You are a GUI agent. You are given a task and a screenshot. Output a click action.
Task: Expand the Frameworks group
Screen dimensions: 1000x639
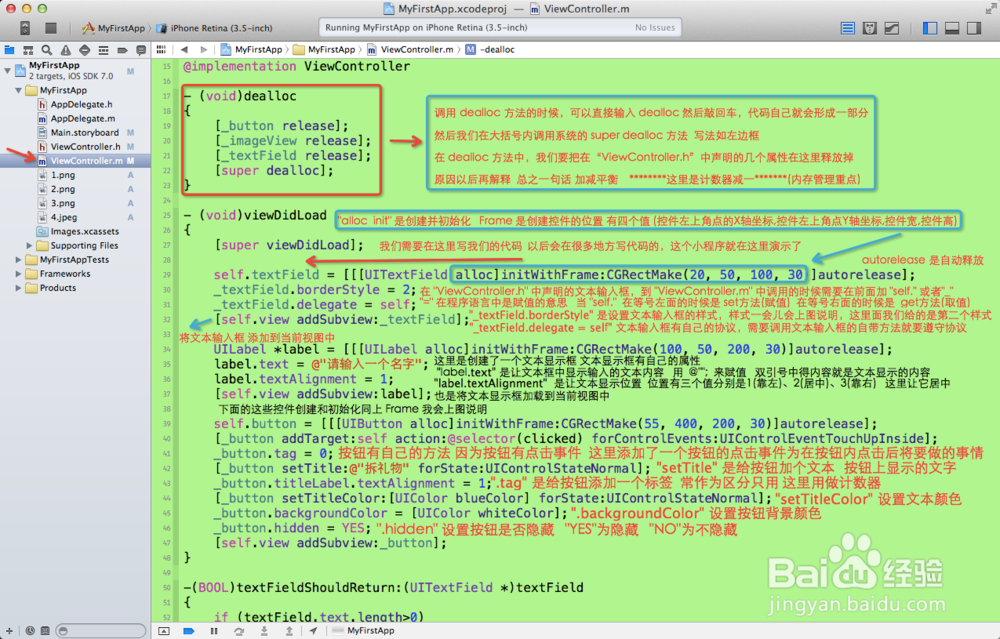[18, 274]
